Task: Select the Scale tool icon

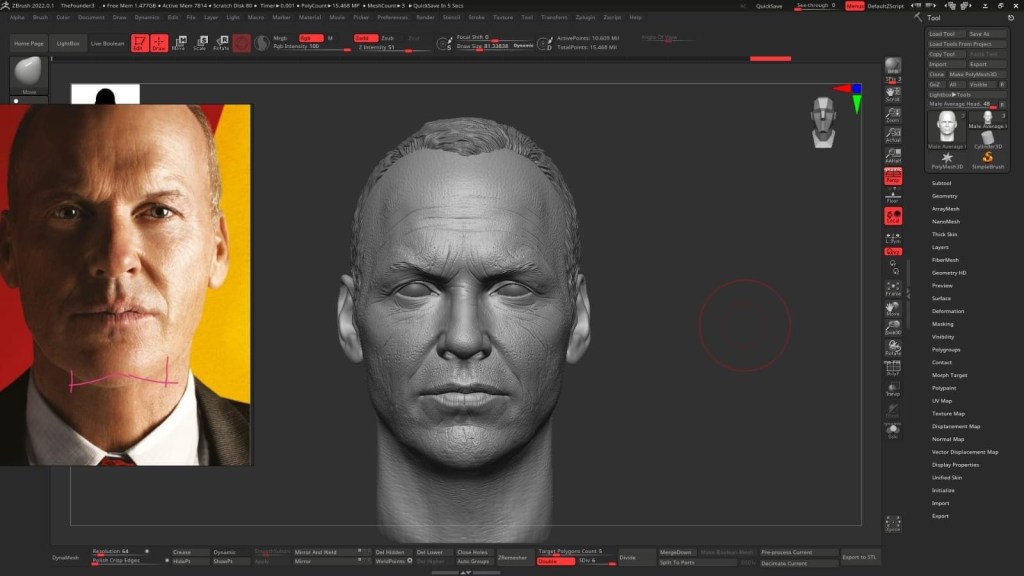Action: pos(200,43)
